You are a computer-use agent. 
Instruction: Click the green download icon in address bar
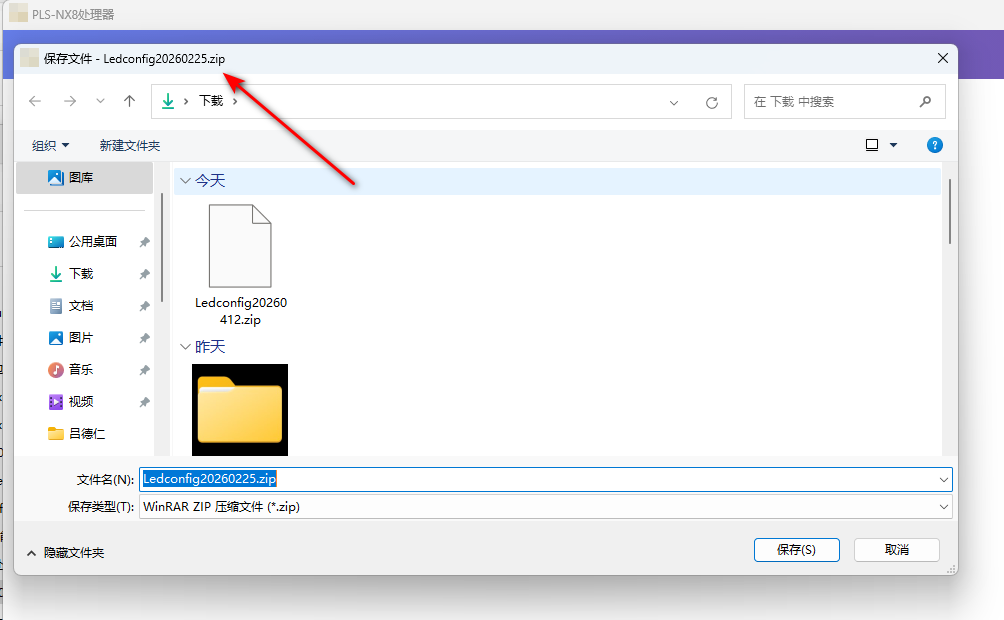pos(168,101)
